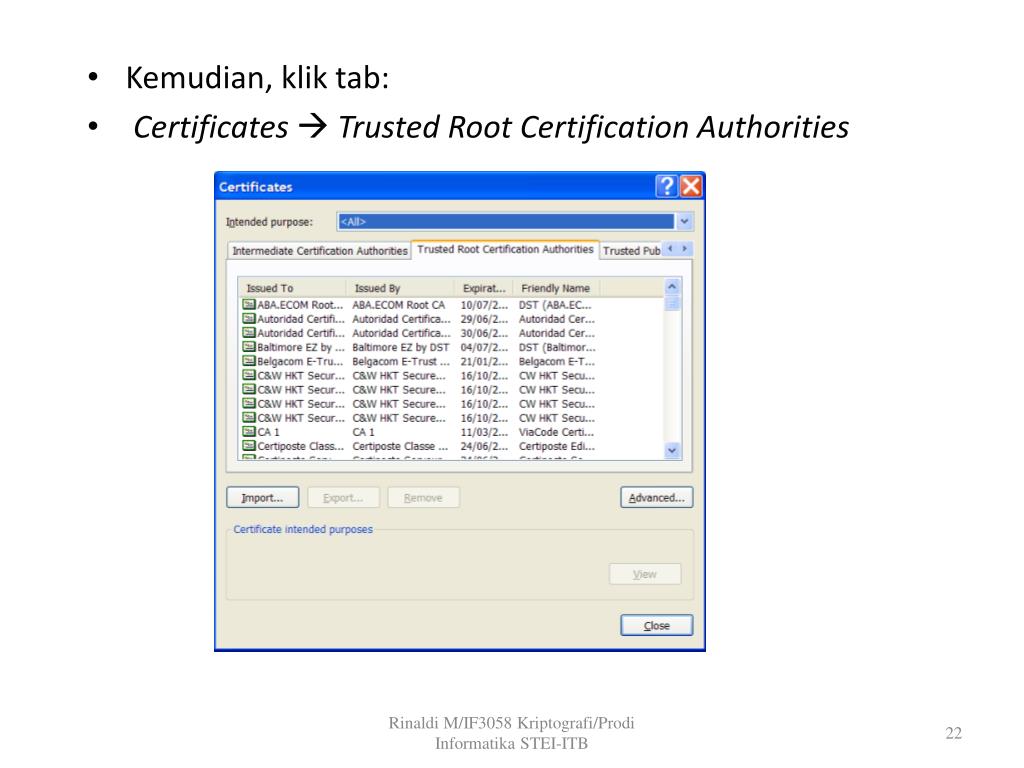Click the View button
The width and height of the screenshot is (1024, 768).
[x=645, y=574]
